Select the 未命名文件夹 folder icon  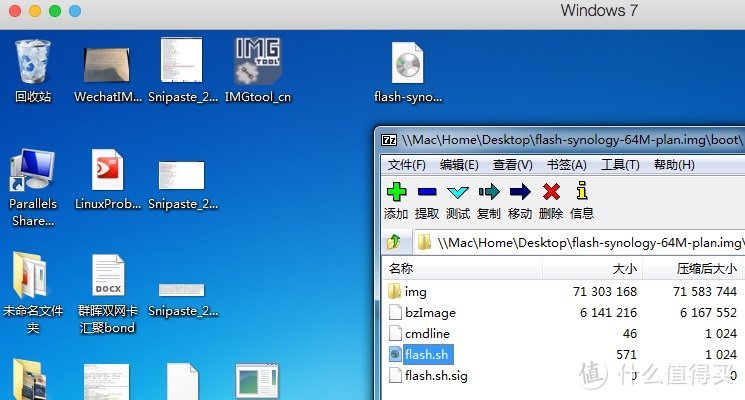pyautogui.click(x=32, y=293)
